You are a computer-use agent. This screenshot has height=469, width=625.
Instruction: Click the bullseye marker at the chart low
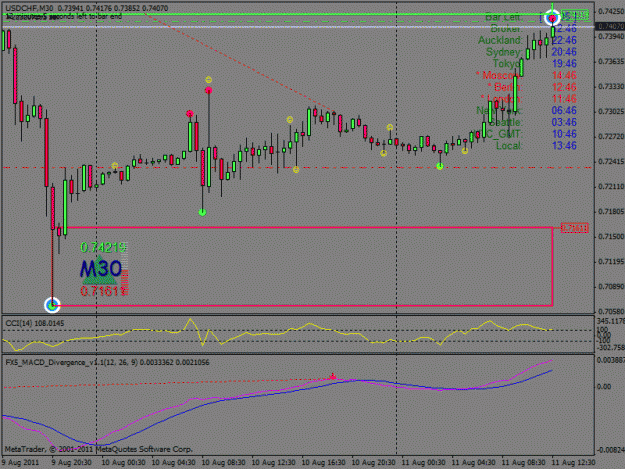52,305
